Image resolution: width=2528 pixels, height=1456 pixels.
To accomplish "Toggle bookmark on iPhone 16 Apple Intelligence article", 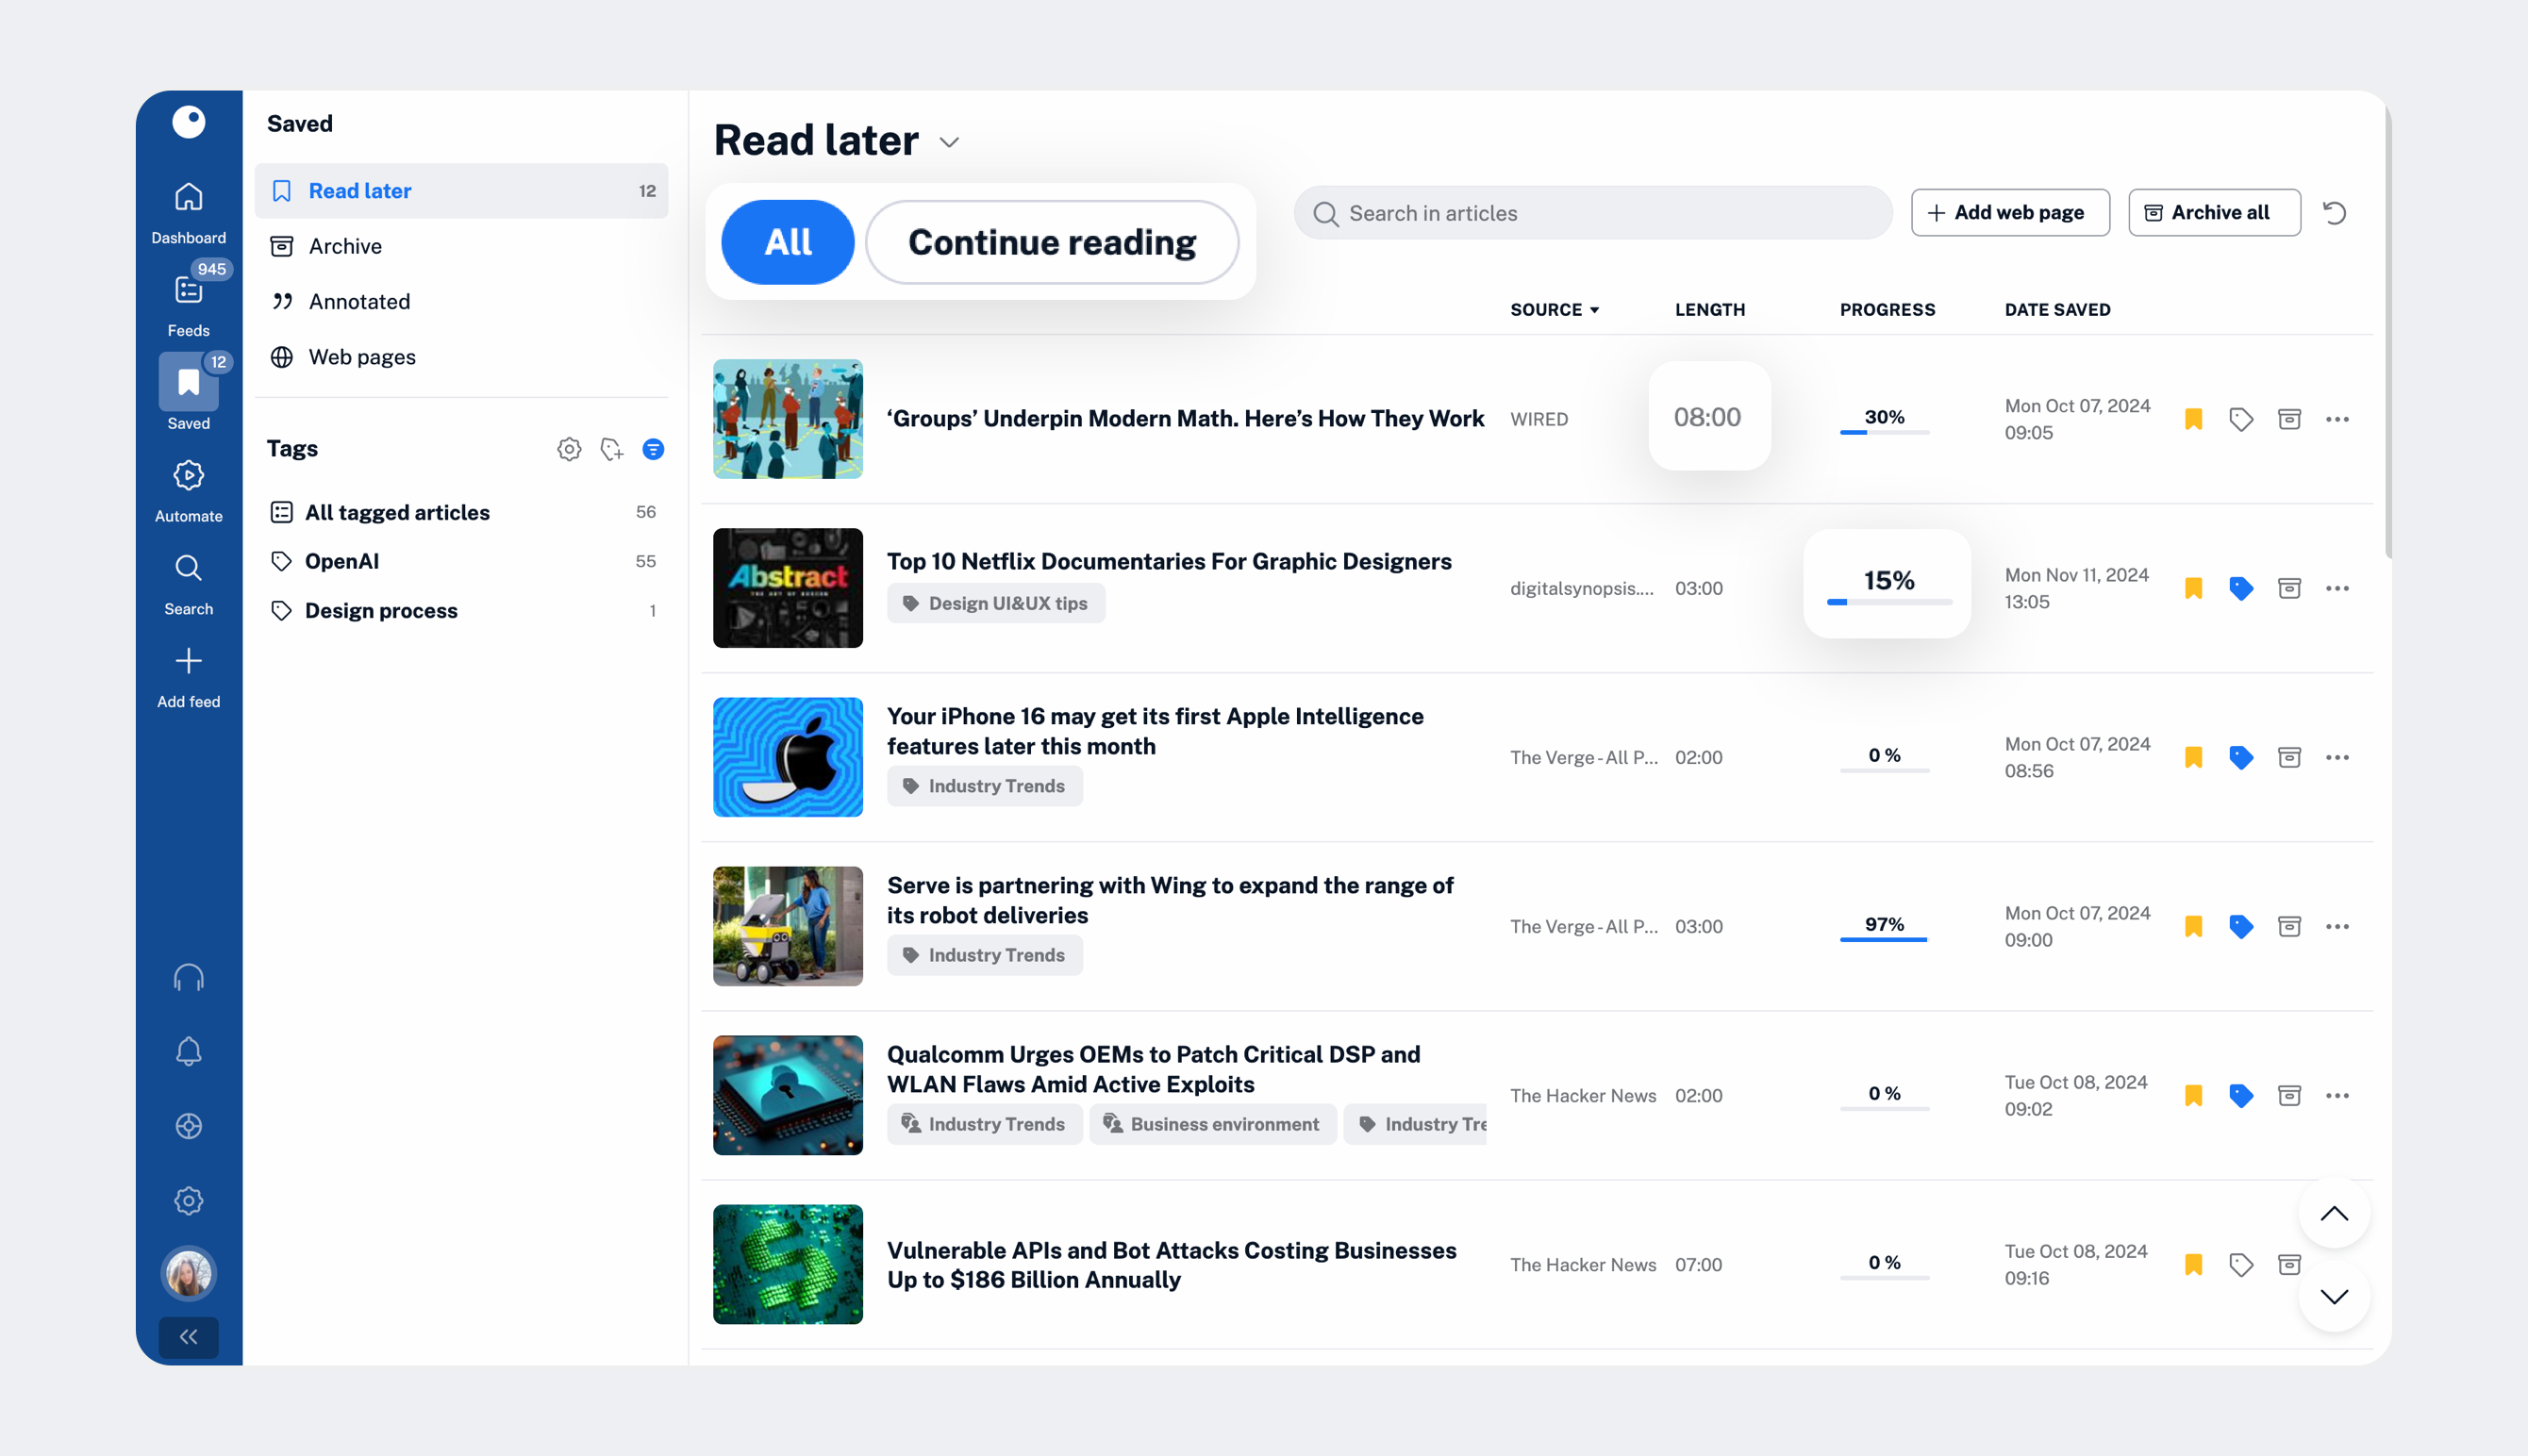I will [x=2193, y=757].
